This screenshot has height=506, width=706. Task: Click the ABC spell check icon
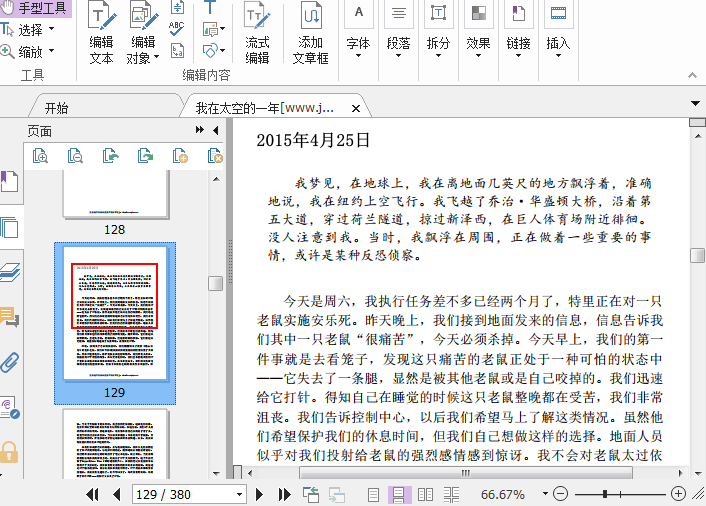click(x=176, y=29)
